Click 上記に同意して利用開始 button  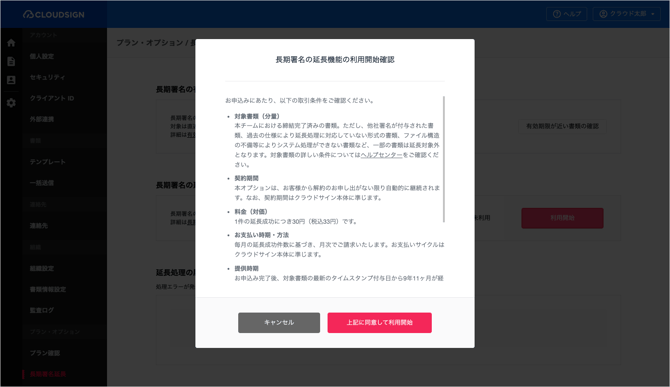coord(379,322)
